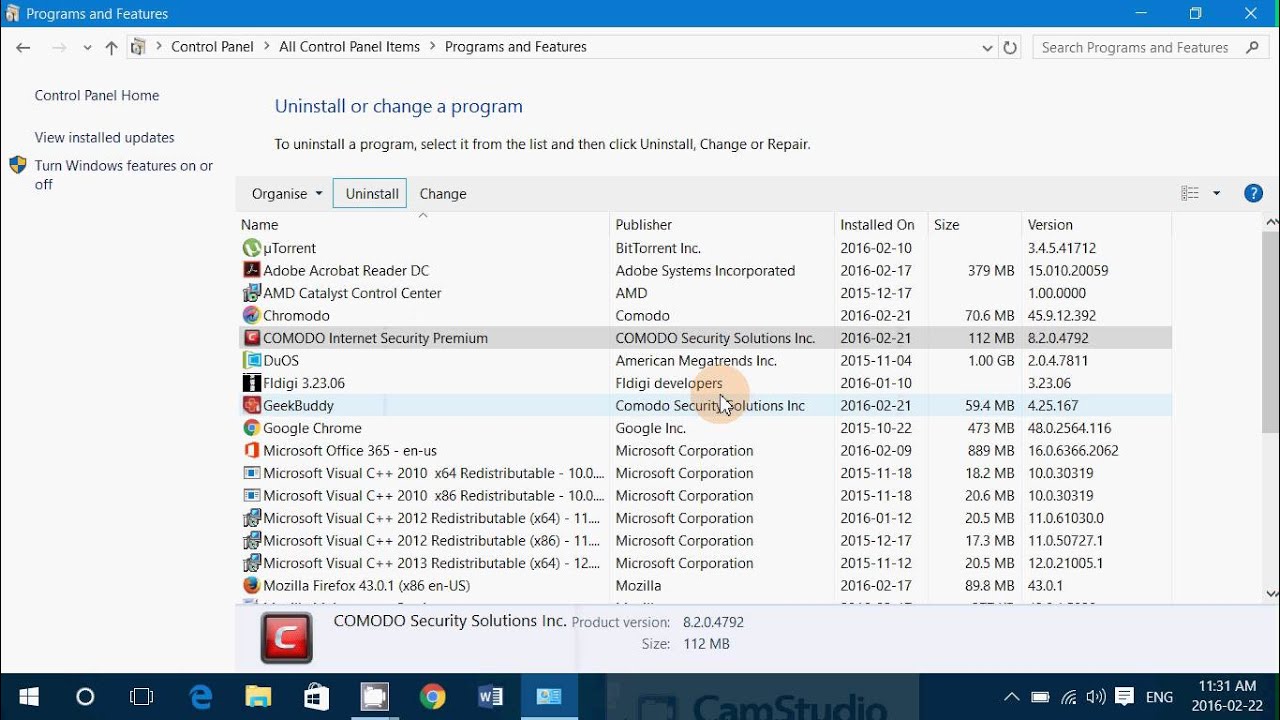Open the Organise dropdown menu
This screenshot has width=1280, height=720.
click(287, 194)
